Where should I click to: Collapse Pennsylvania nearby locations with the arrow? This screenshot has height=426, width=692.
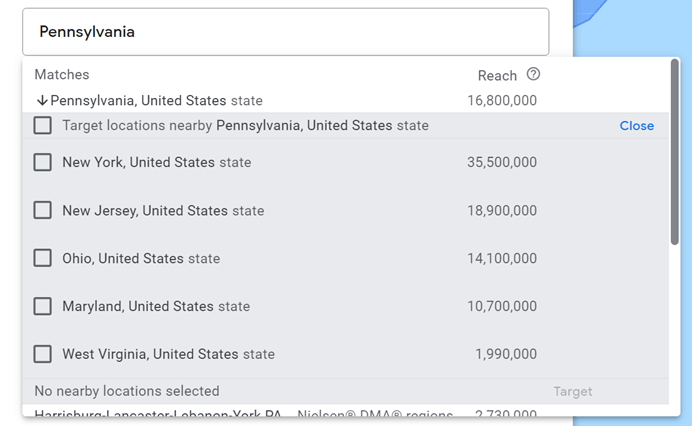pos(42,100)
